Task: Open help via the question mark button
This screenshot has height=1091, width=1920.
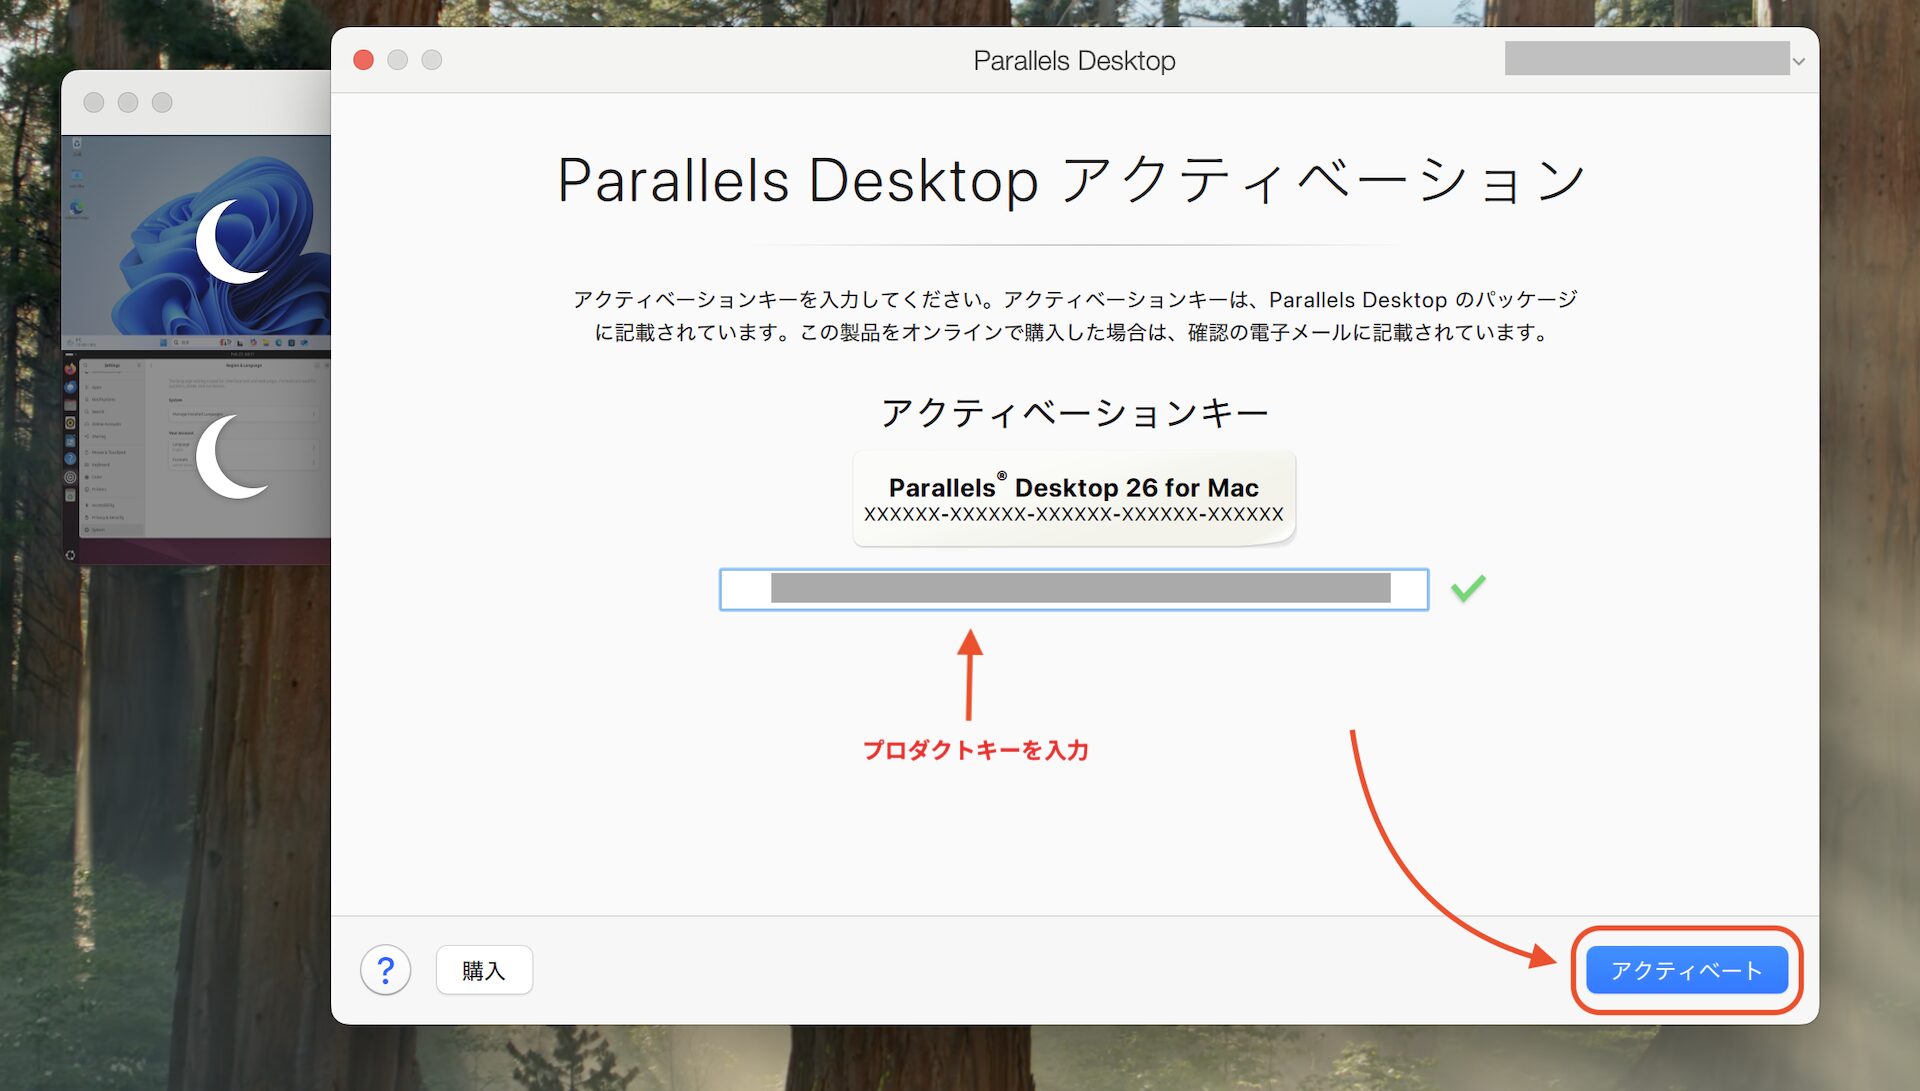Action: tap(385, 970)
